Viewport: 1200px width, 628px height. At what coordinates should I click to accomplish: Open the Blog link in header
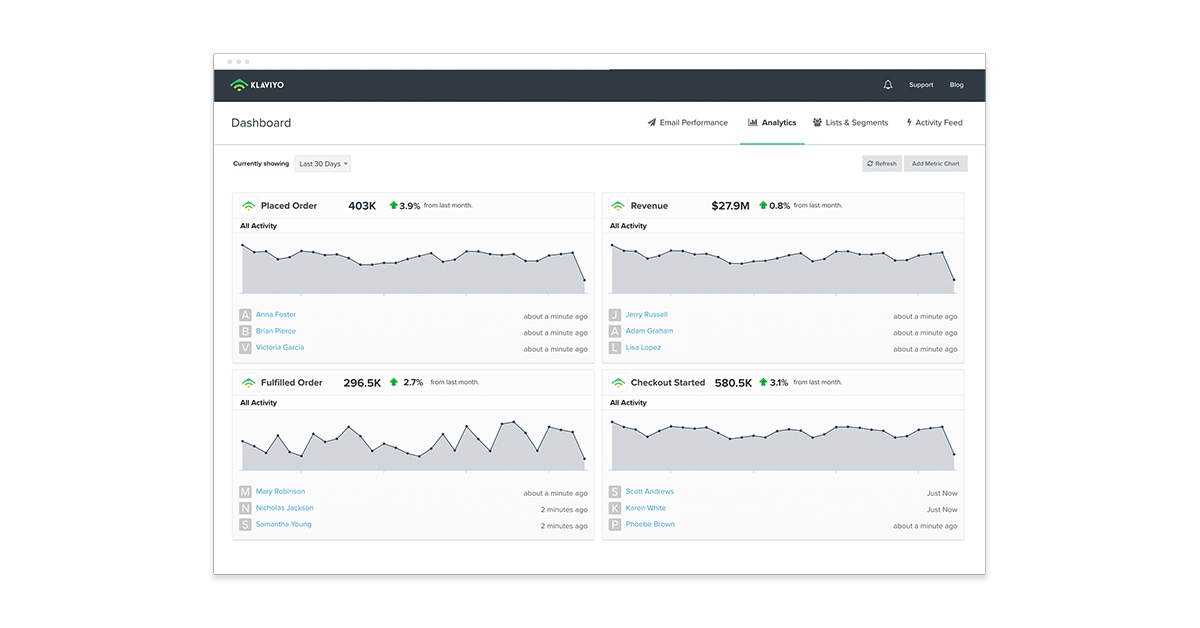(957, 85)
